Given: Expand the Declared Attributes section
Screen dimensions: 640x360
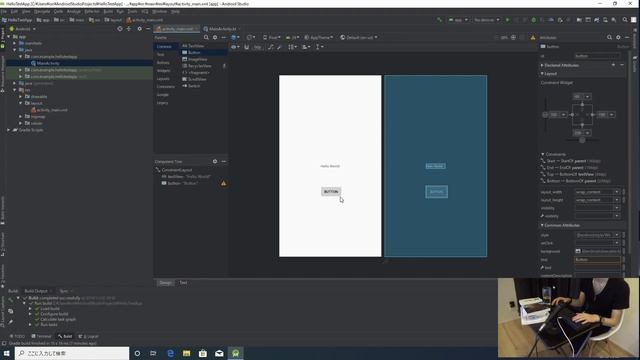Looking at the screenshot, I should tap(542, 65).
